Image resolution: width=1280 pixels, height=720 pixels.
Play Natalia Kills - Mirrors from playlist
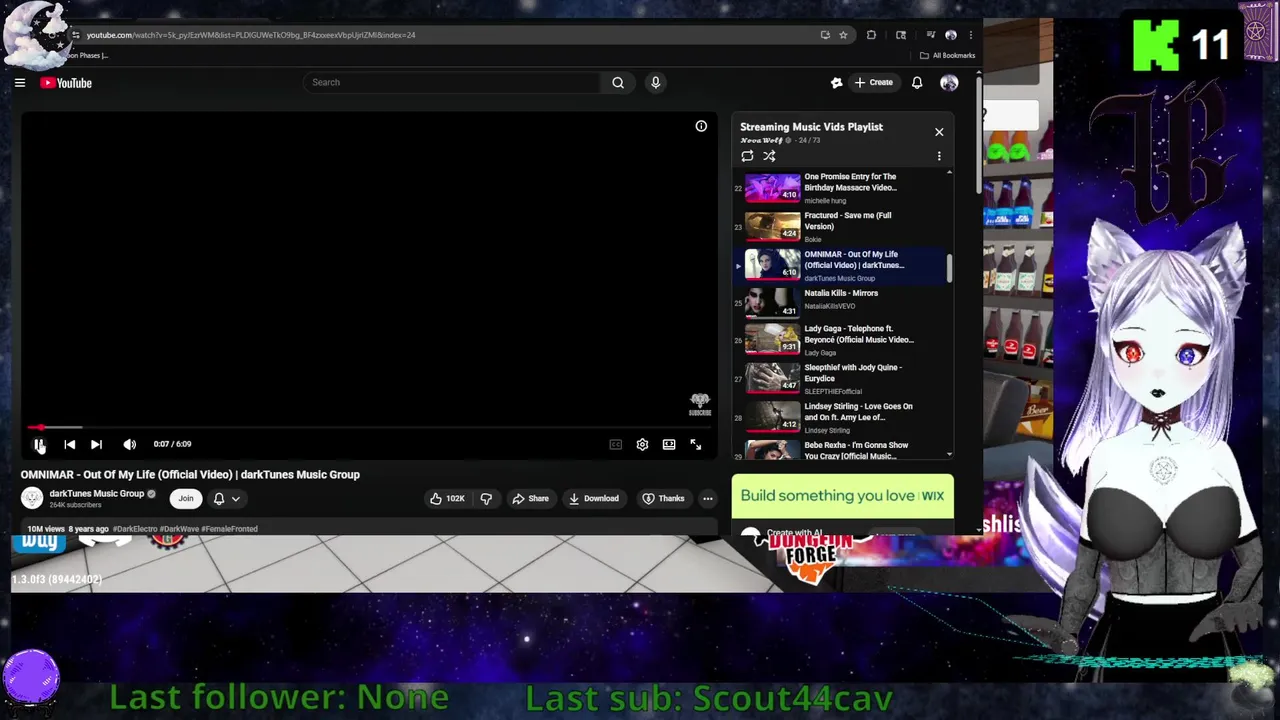tap(840, 302)
